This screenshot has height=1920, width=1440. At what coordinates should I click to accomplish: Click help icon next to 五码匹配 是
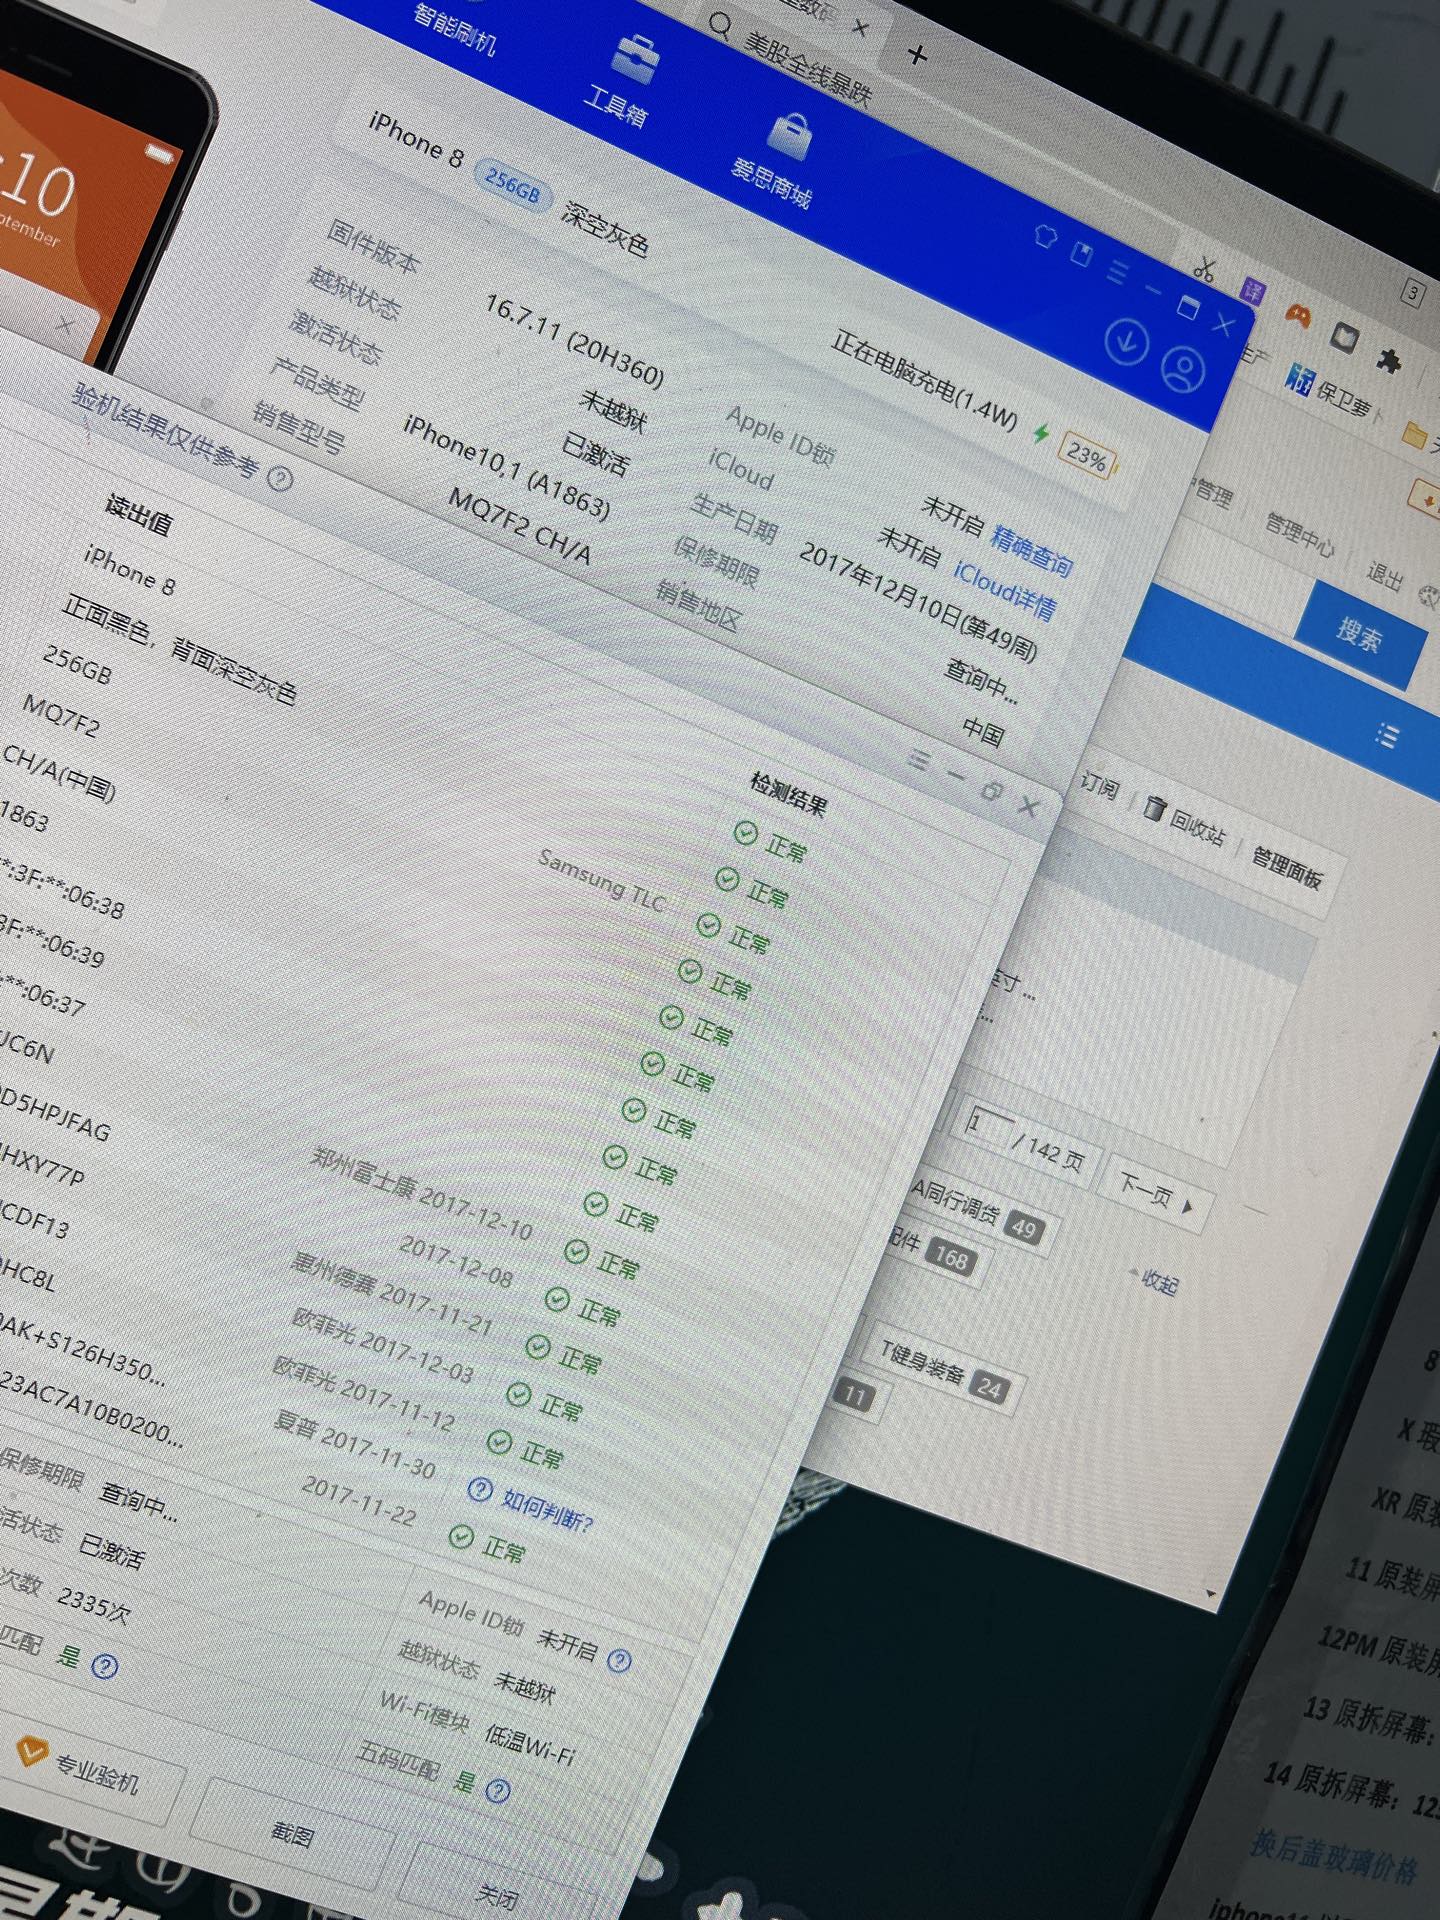498,1790
